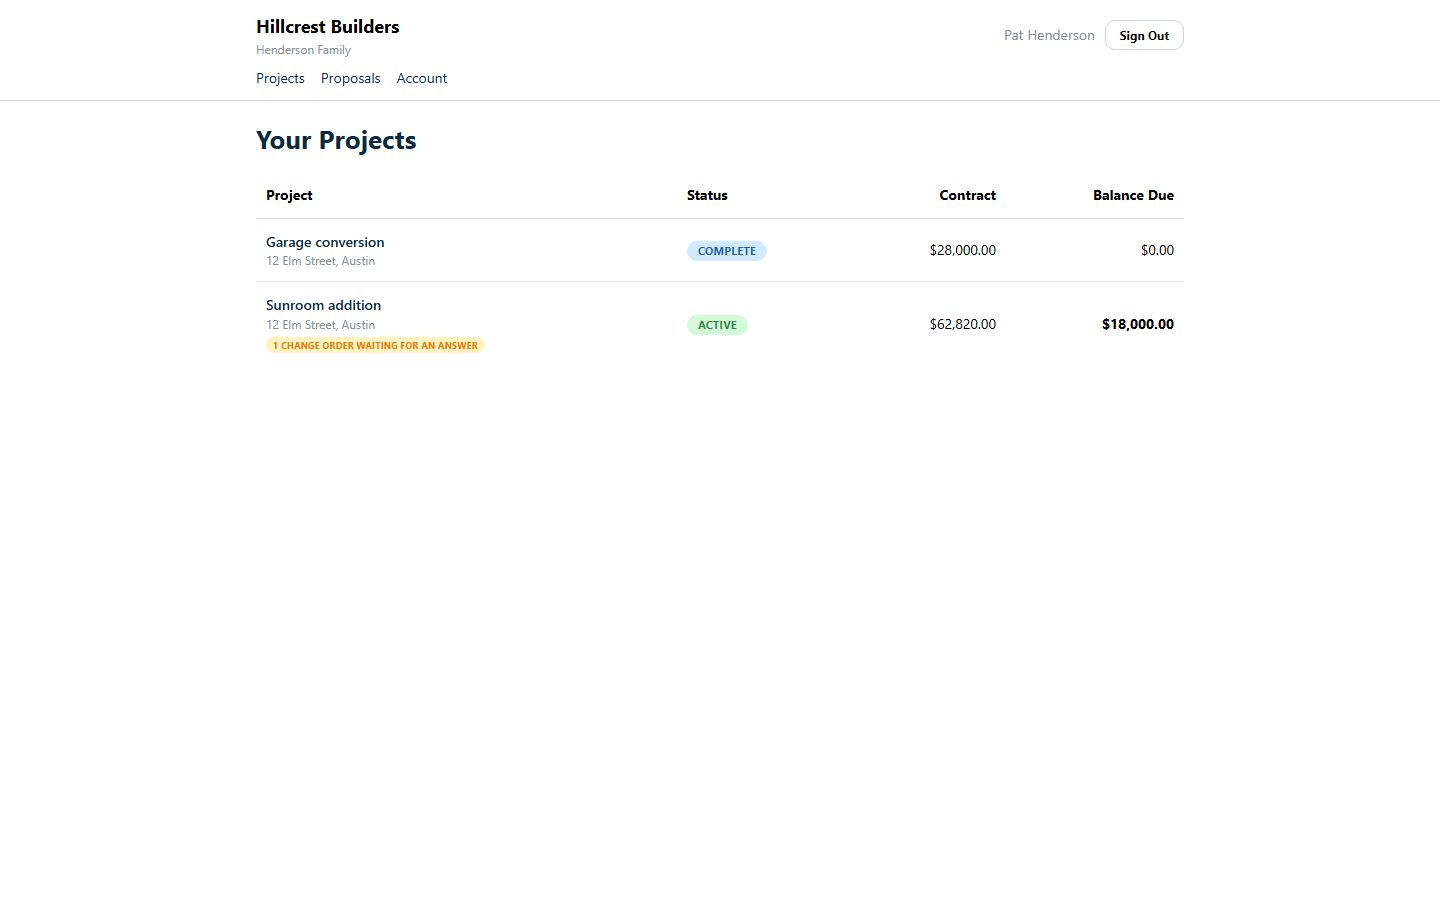Click the Contract column header
The height and width of the screenshot is (900, 1440).
point(967,195)
